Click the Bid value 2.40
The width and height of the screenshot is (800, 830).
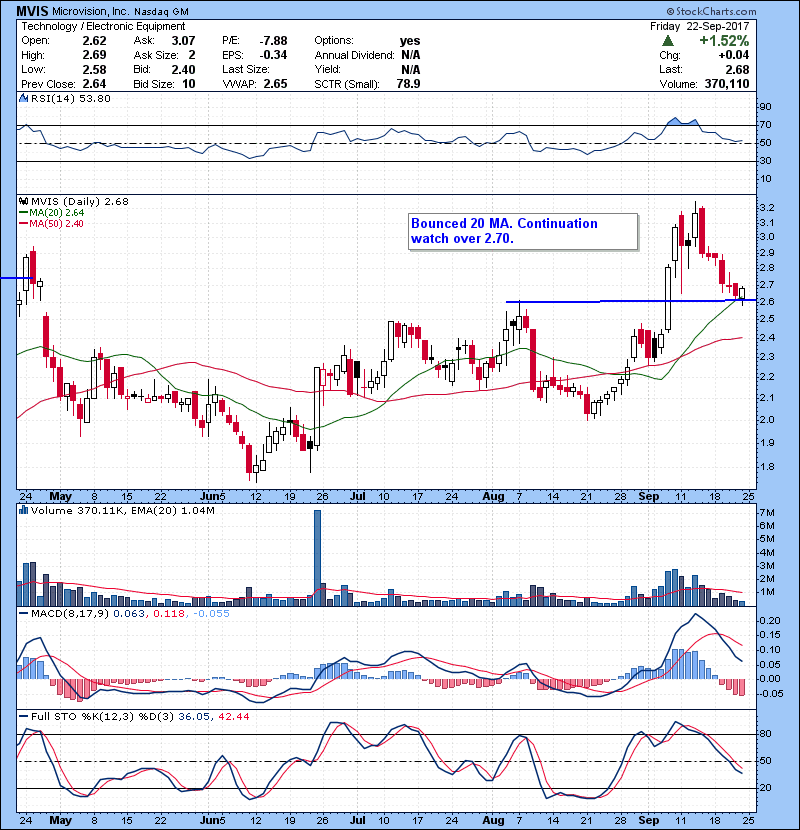tap(183, 69)
